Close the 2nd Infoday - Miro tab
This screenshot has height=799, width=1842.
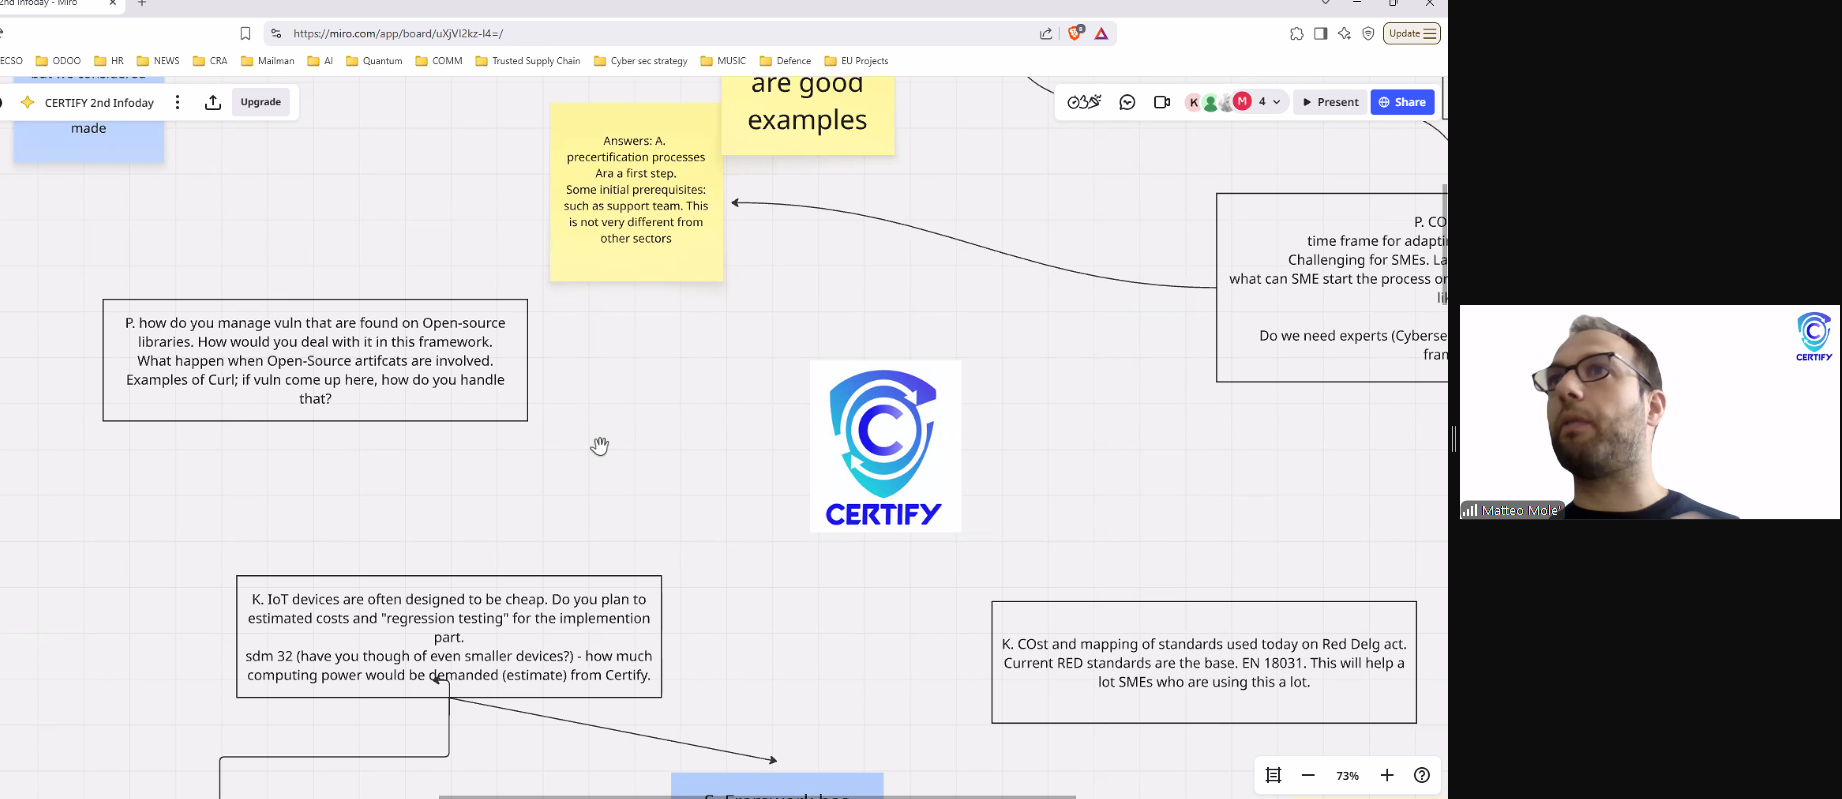[112, 4]
